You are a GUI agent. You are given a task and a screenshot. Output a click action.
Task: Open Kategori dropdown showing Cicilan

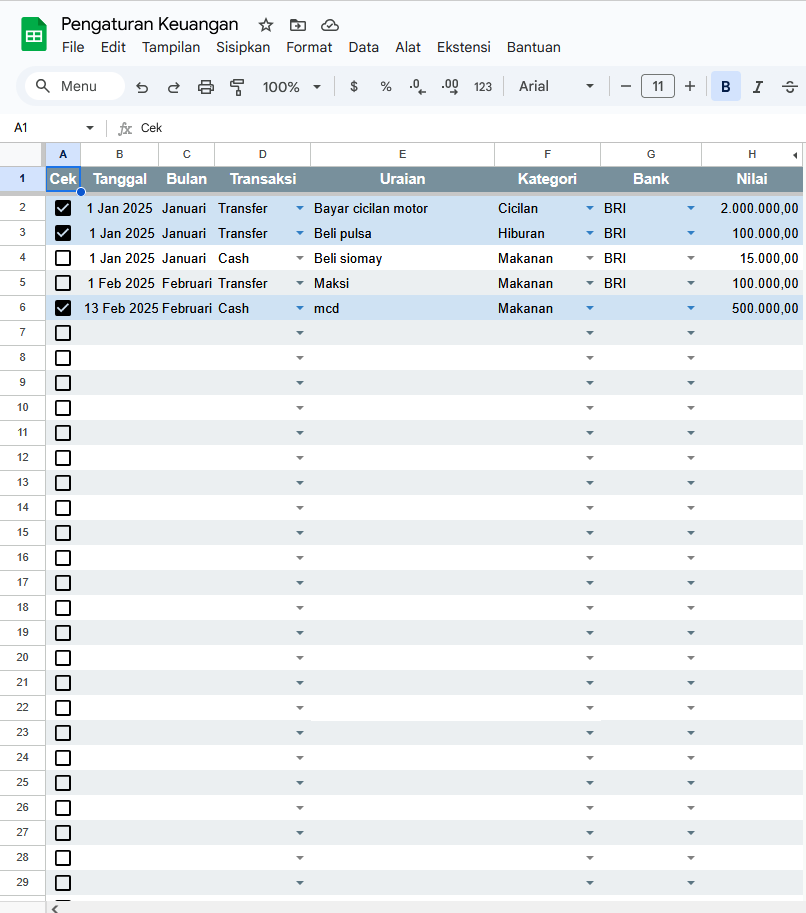pos(590,208)
